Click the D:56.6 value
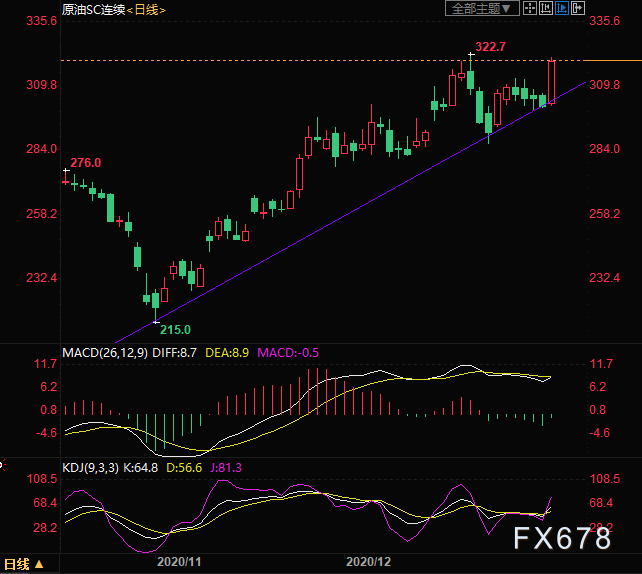This screenshot has width=642, height=574. tap(184, 468)
